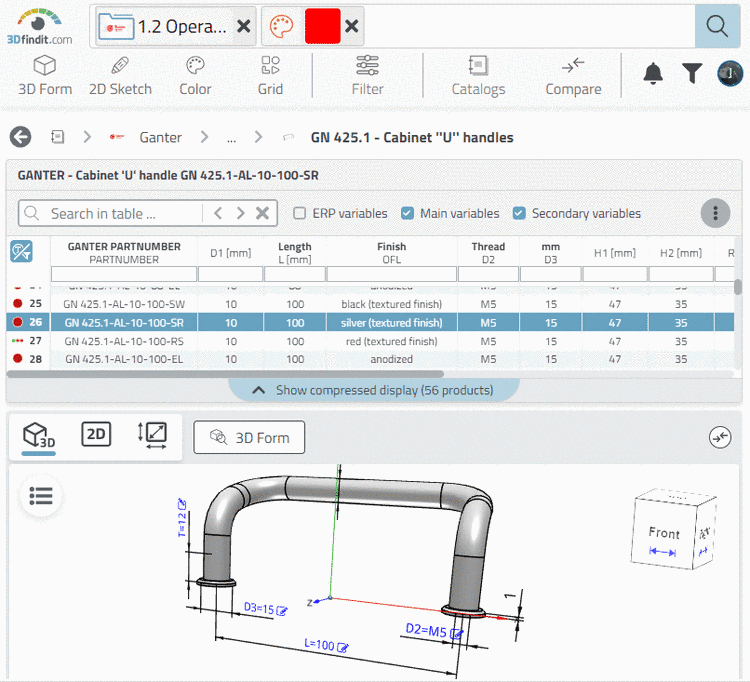
Task: Open the 3D Form search tool
Action: (45, 76)
